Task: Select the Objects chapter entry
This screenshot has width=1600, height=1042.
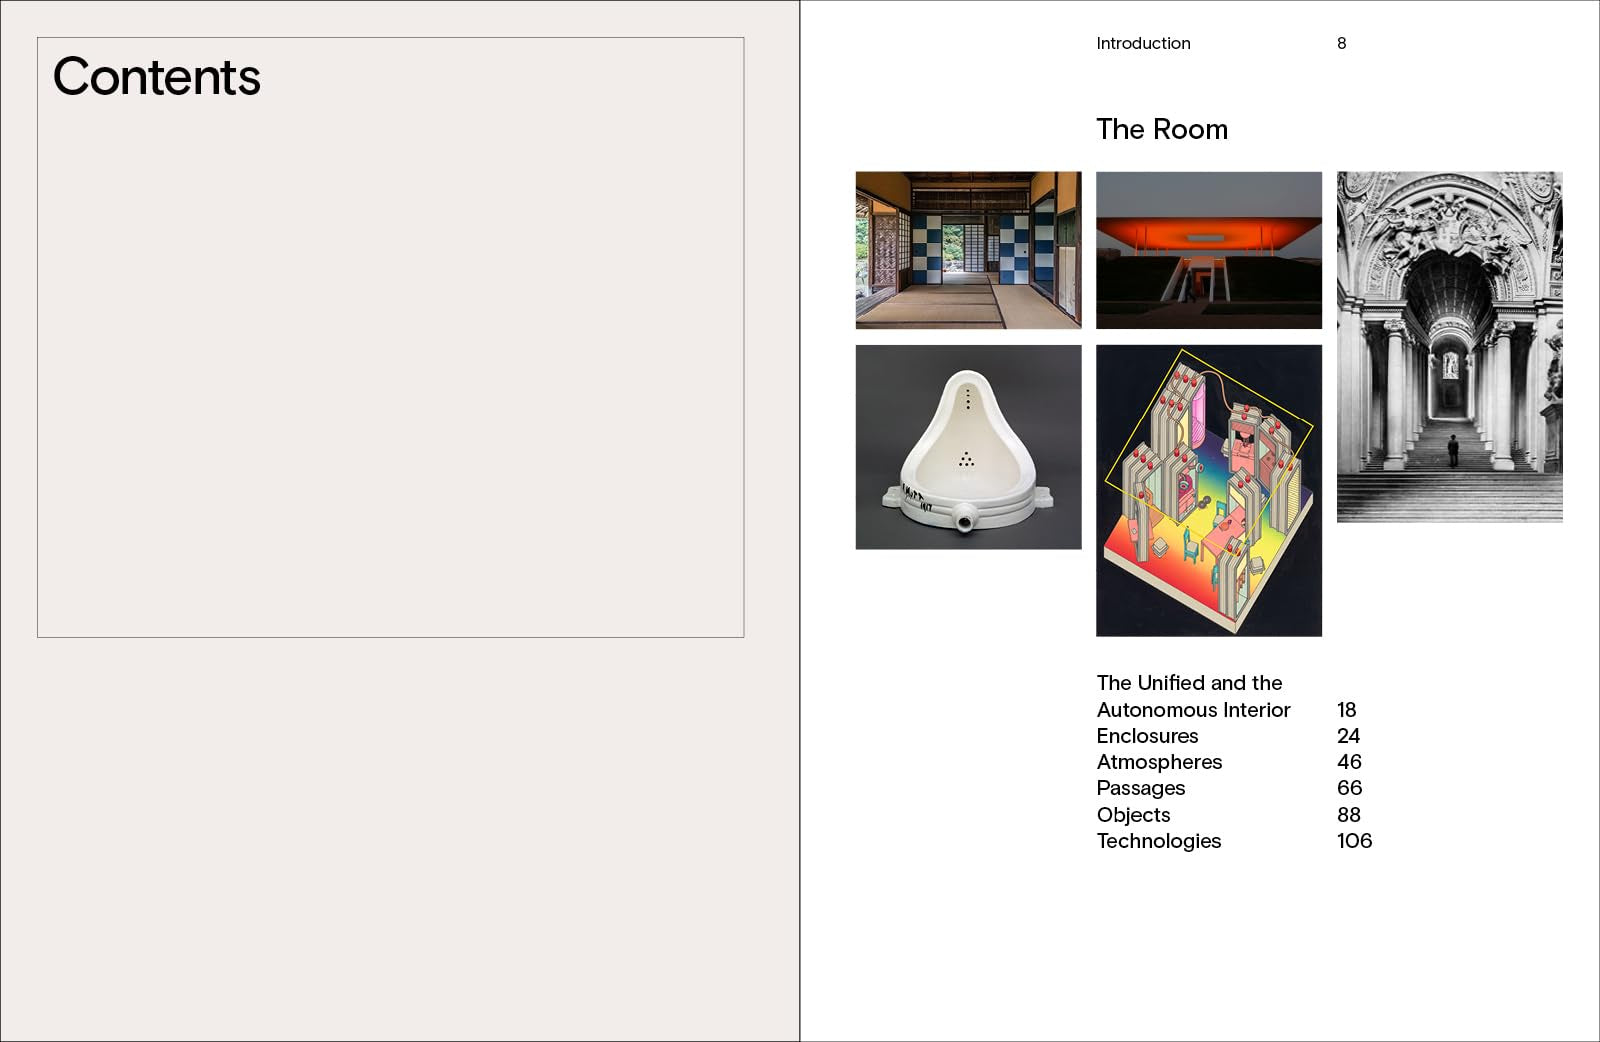Action: click(x=1133, y=815)
